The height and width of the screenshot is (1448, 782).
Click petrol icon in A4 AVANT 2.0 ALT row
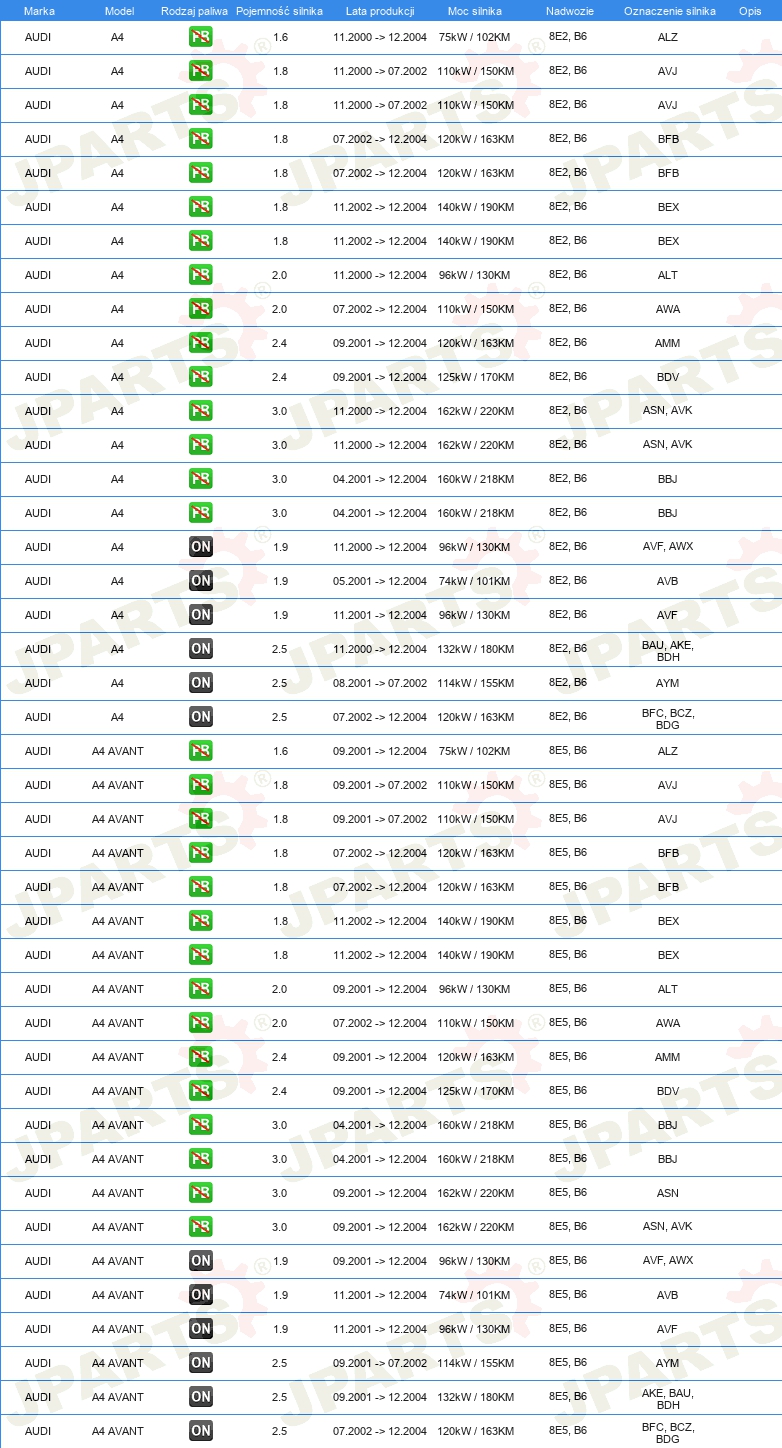[x=201, y=989]
